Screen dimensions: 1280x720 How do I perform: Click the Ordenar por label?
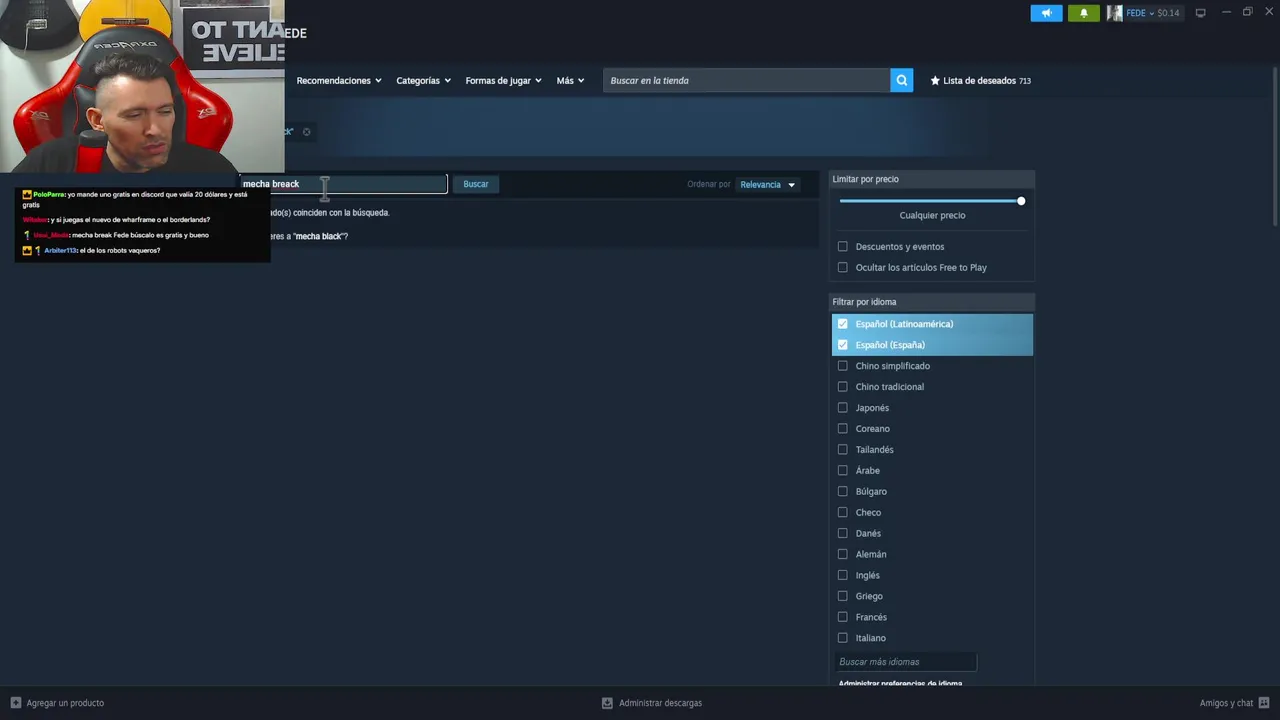[x=709, y=184]
